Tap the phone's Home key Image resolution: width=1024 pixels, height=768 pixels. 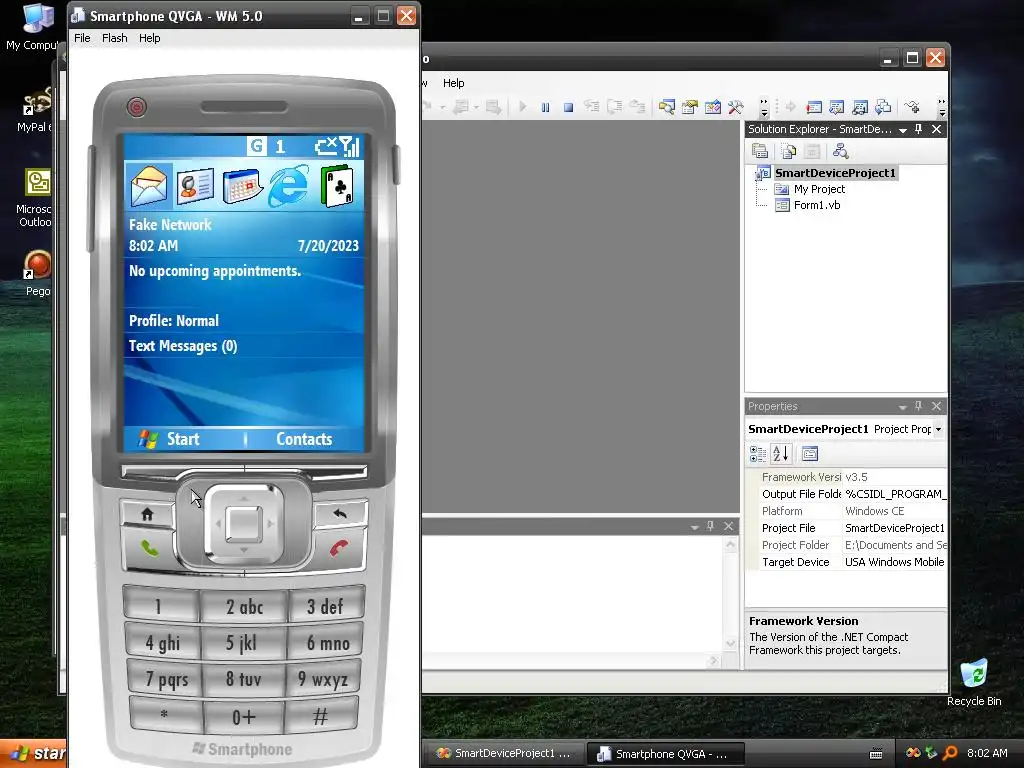click(147, 514)
